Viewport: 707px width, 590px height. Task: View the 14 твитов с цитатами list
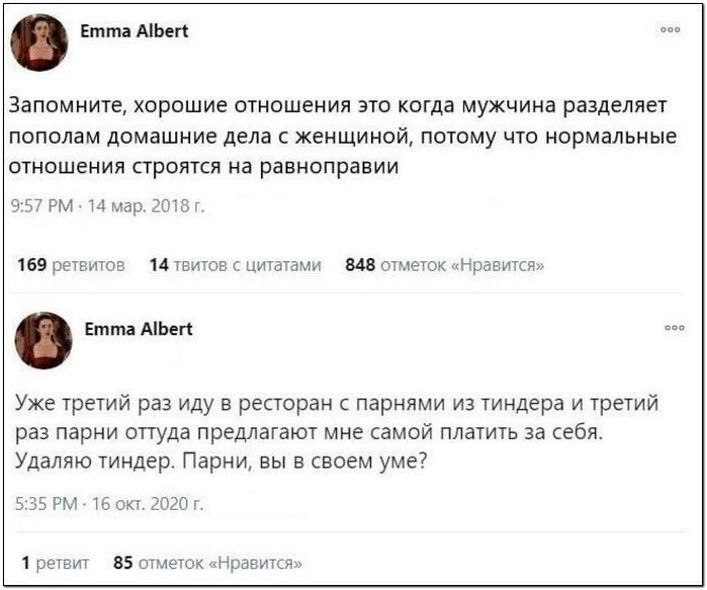pos(235,265)
